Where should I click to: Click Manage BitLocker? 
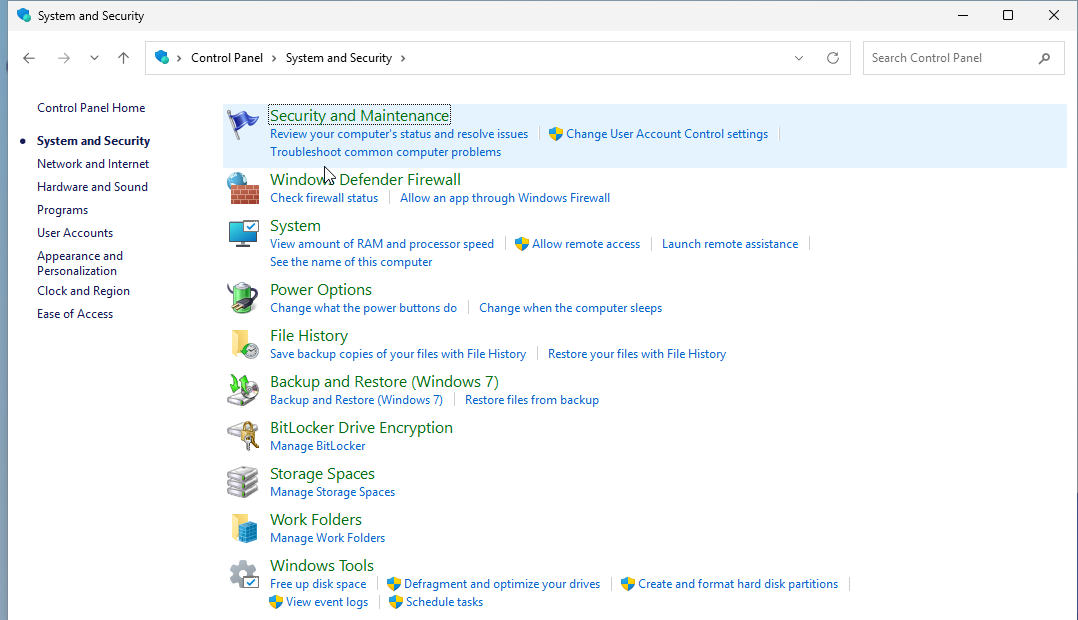(x=318, y=446)
